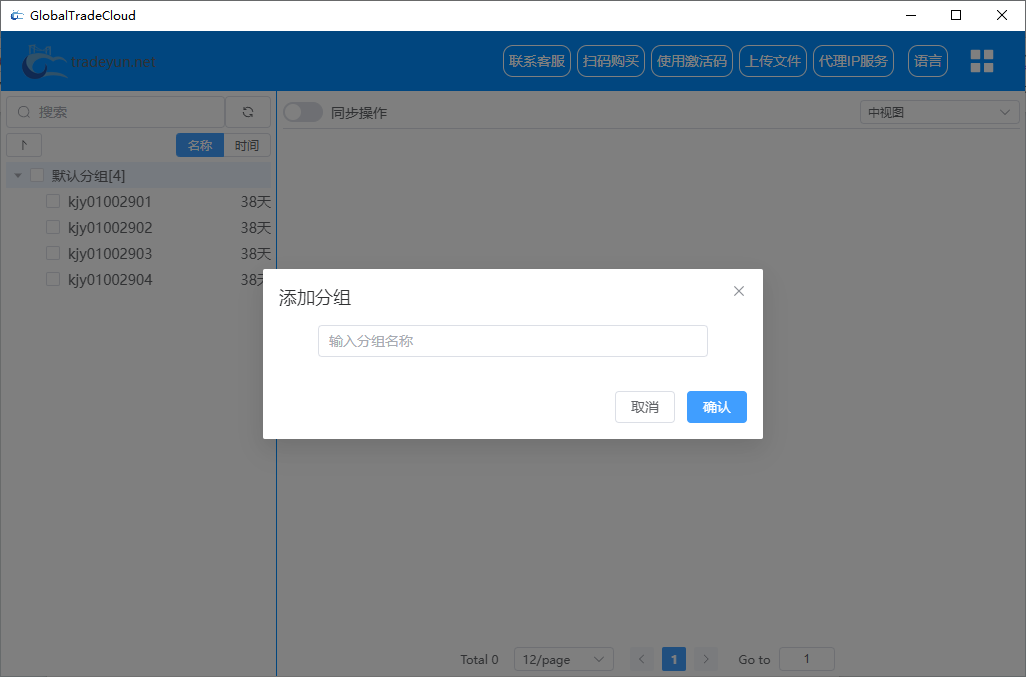Collapse the 默认分组 tree node
This screenshot has height=677, width=1026.
(18, 176)
